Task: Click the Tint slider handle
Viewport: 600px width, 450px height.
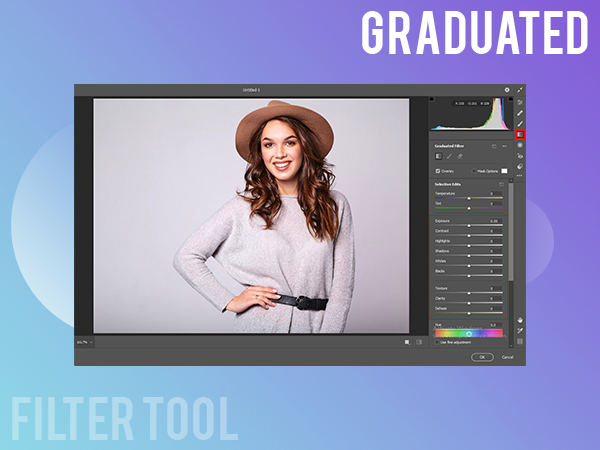Action: tap(469, 209)
